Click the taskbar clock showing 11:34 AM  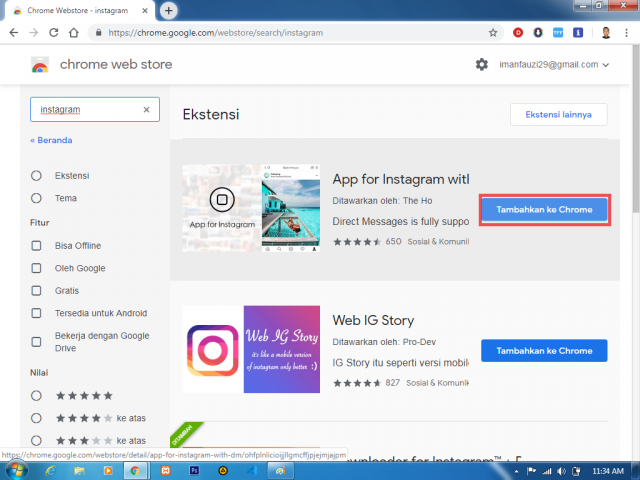[608, 471]
